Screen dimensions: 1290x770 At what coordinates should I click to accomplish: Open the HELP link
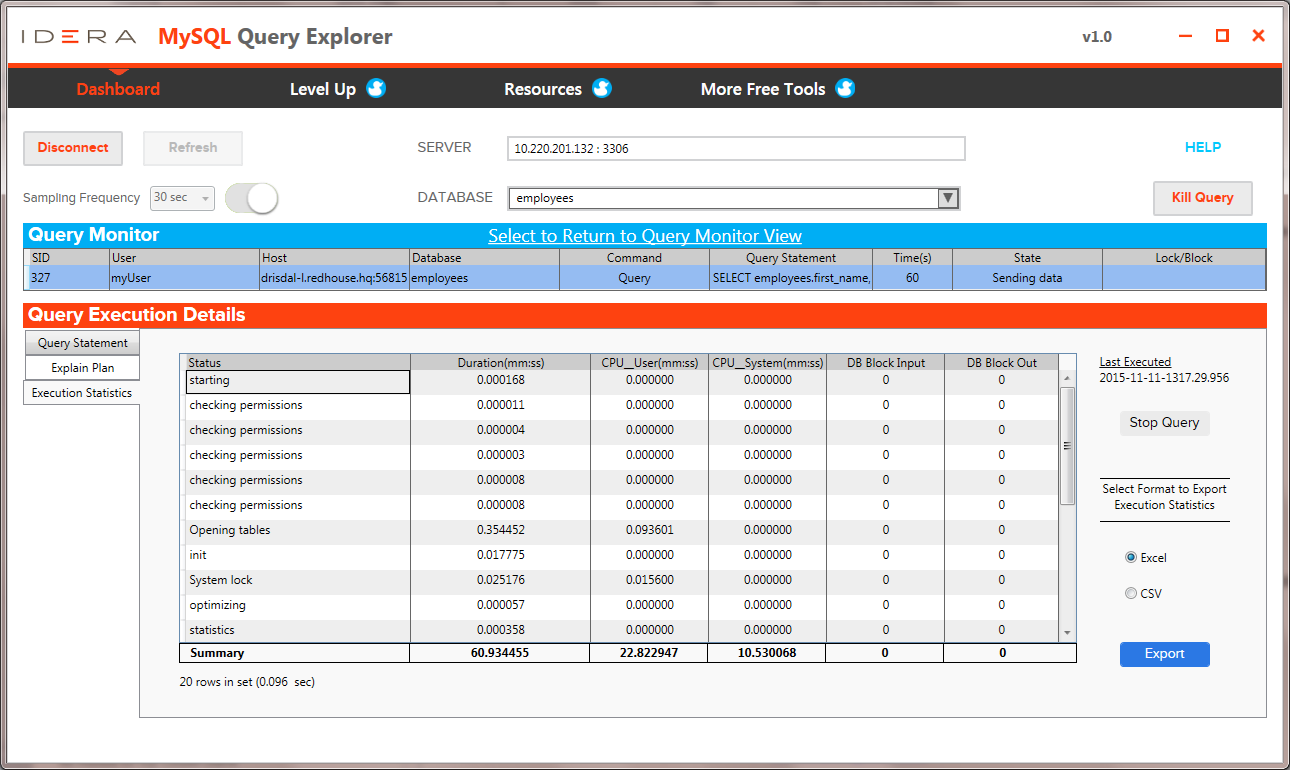[x=1203, y=147]
